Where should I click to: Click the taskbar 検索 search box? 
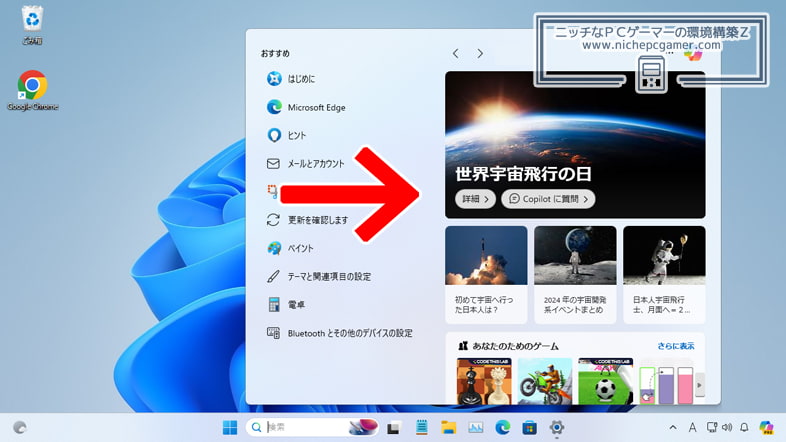click(312, 427)
